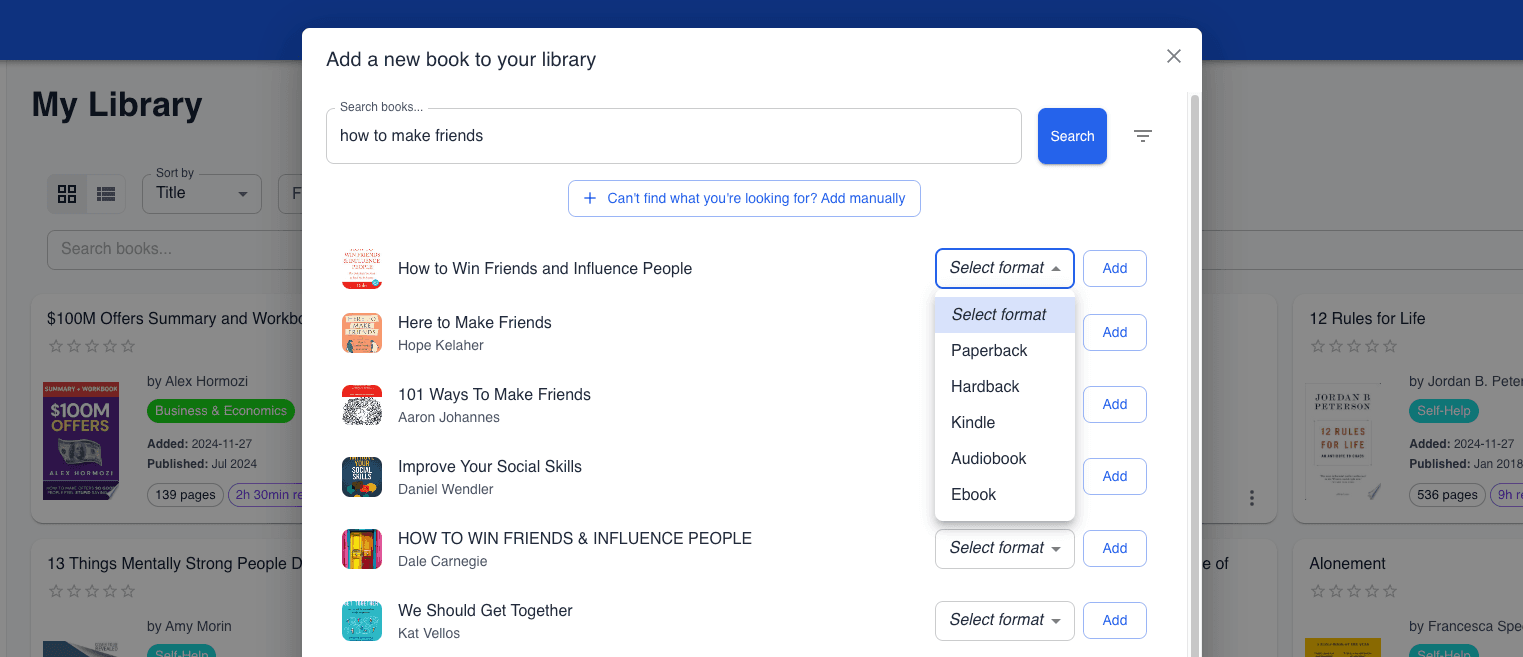Image resolution: width=1523 pixels, height=657 pixels.
Task: Click $100M Offers book cover
Action: [81, 440]
